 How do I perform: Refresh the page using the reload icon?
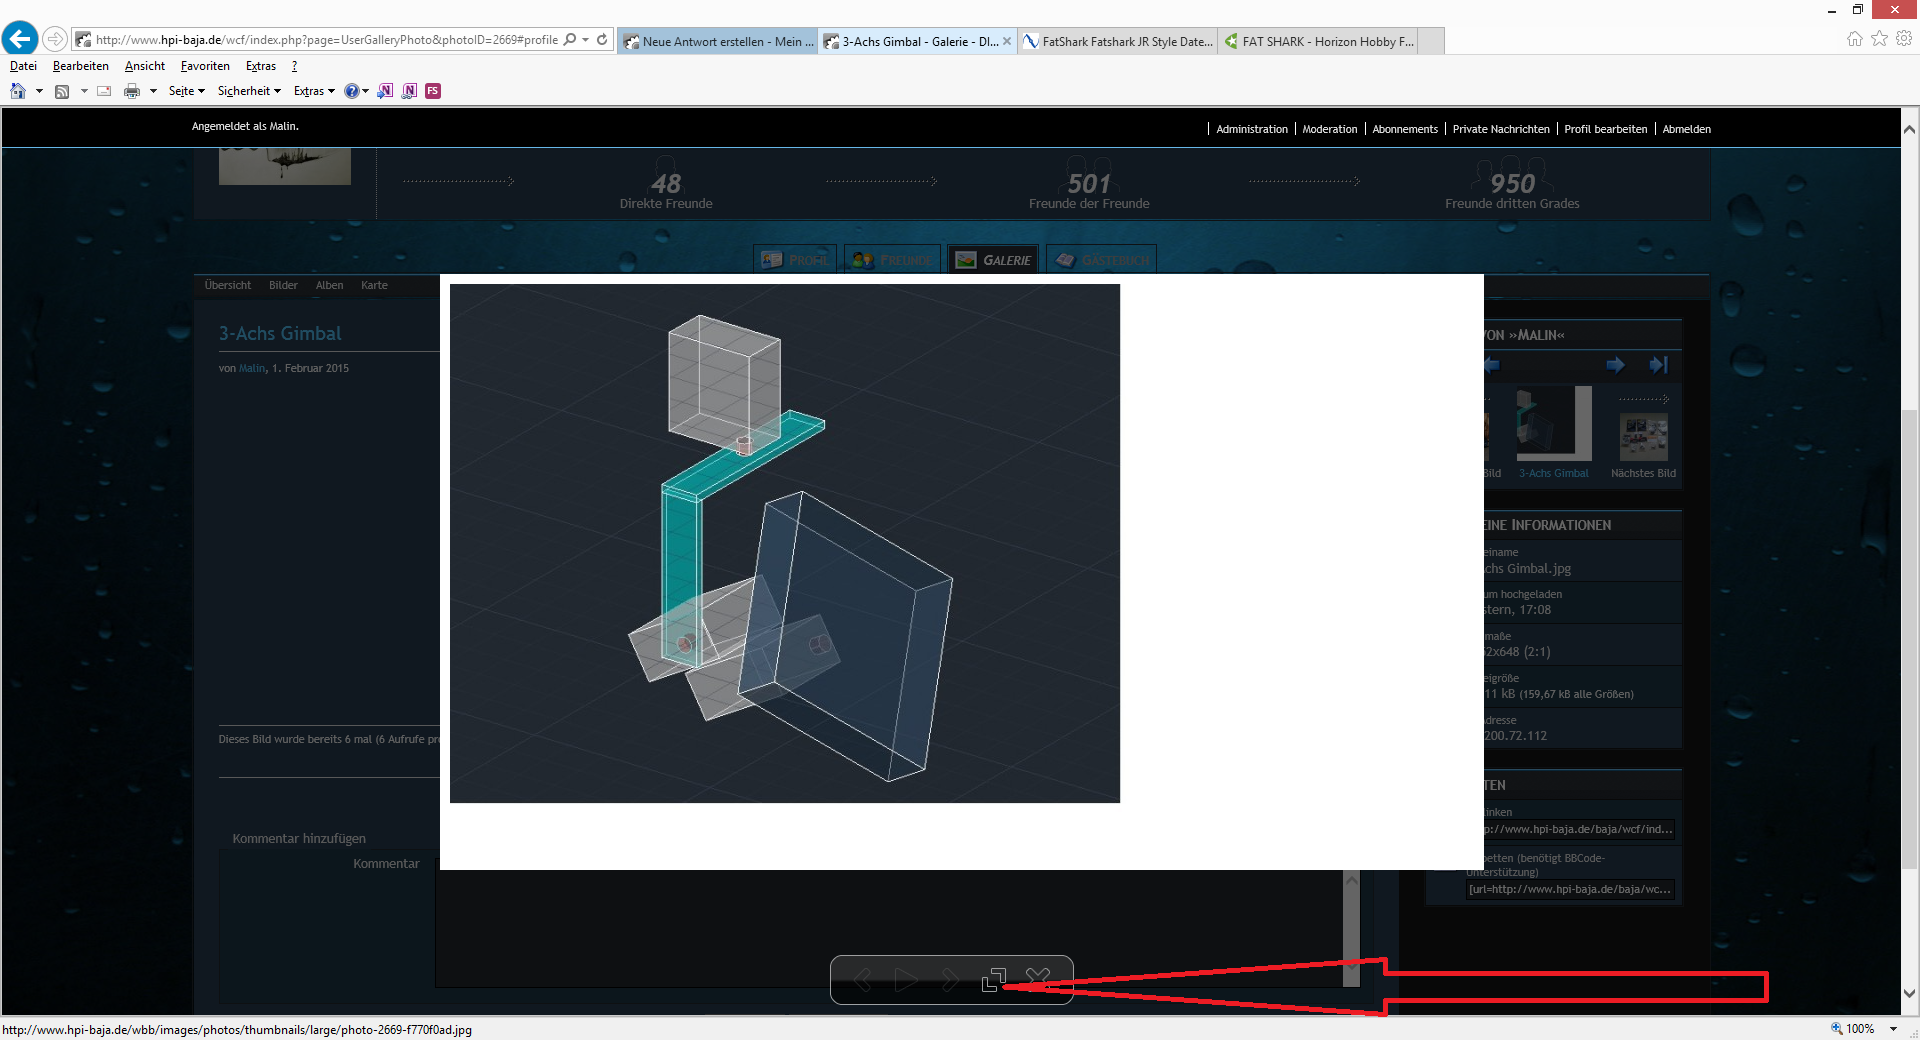pyautogui.click(x=602, y=40)
